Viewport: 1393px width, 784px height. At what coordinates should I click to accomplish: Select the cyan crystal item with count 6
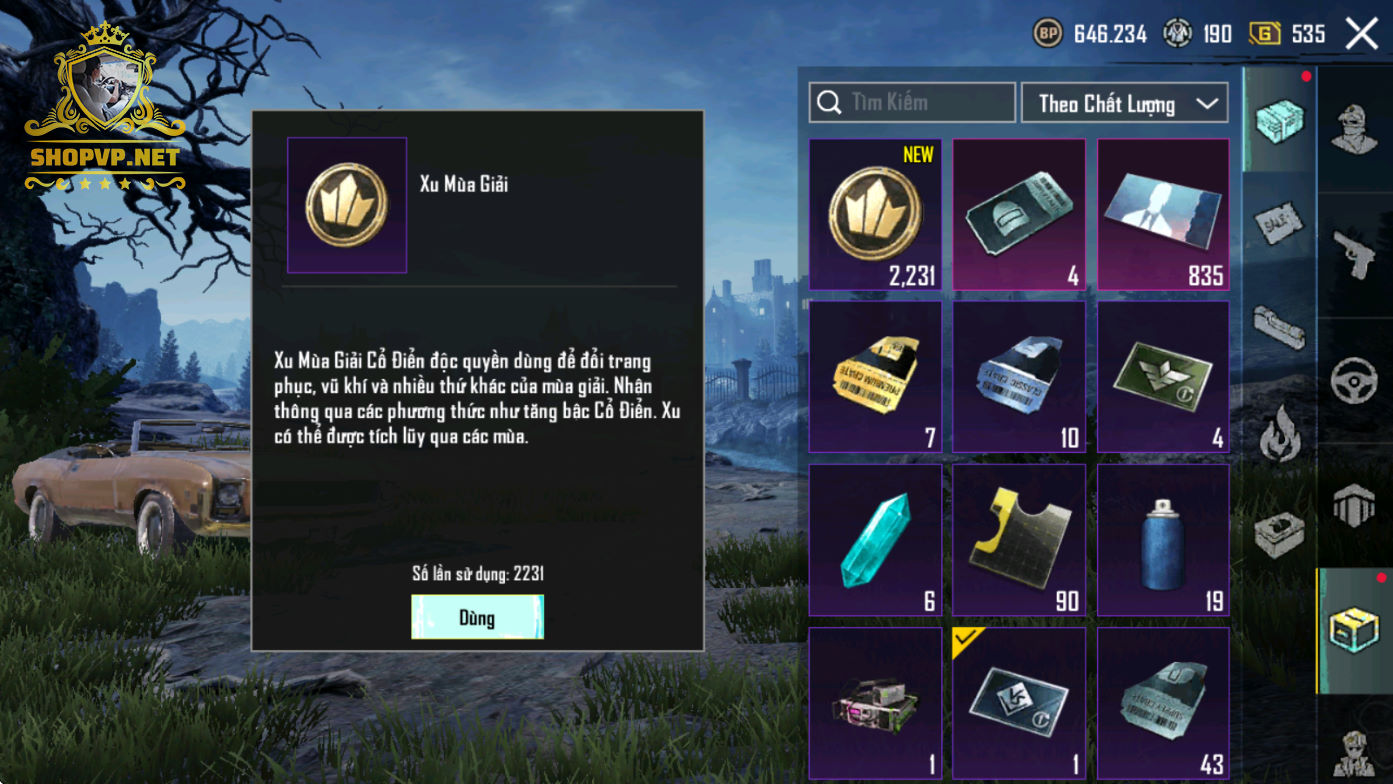point(875,540)
